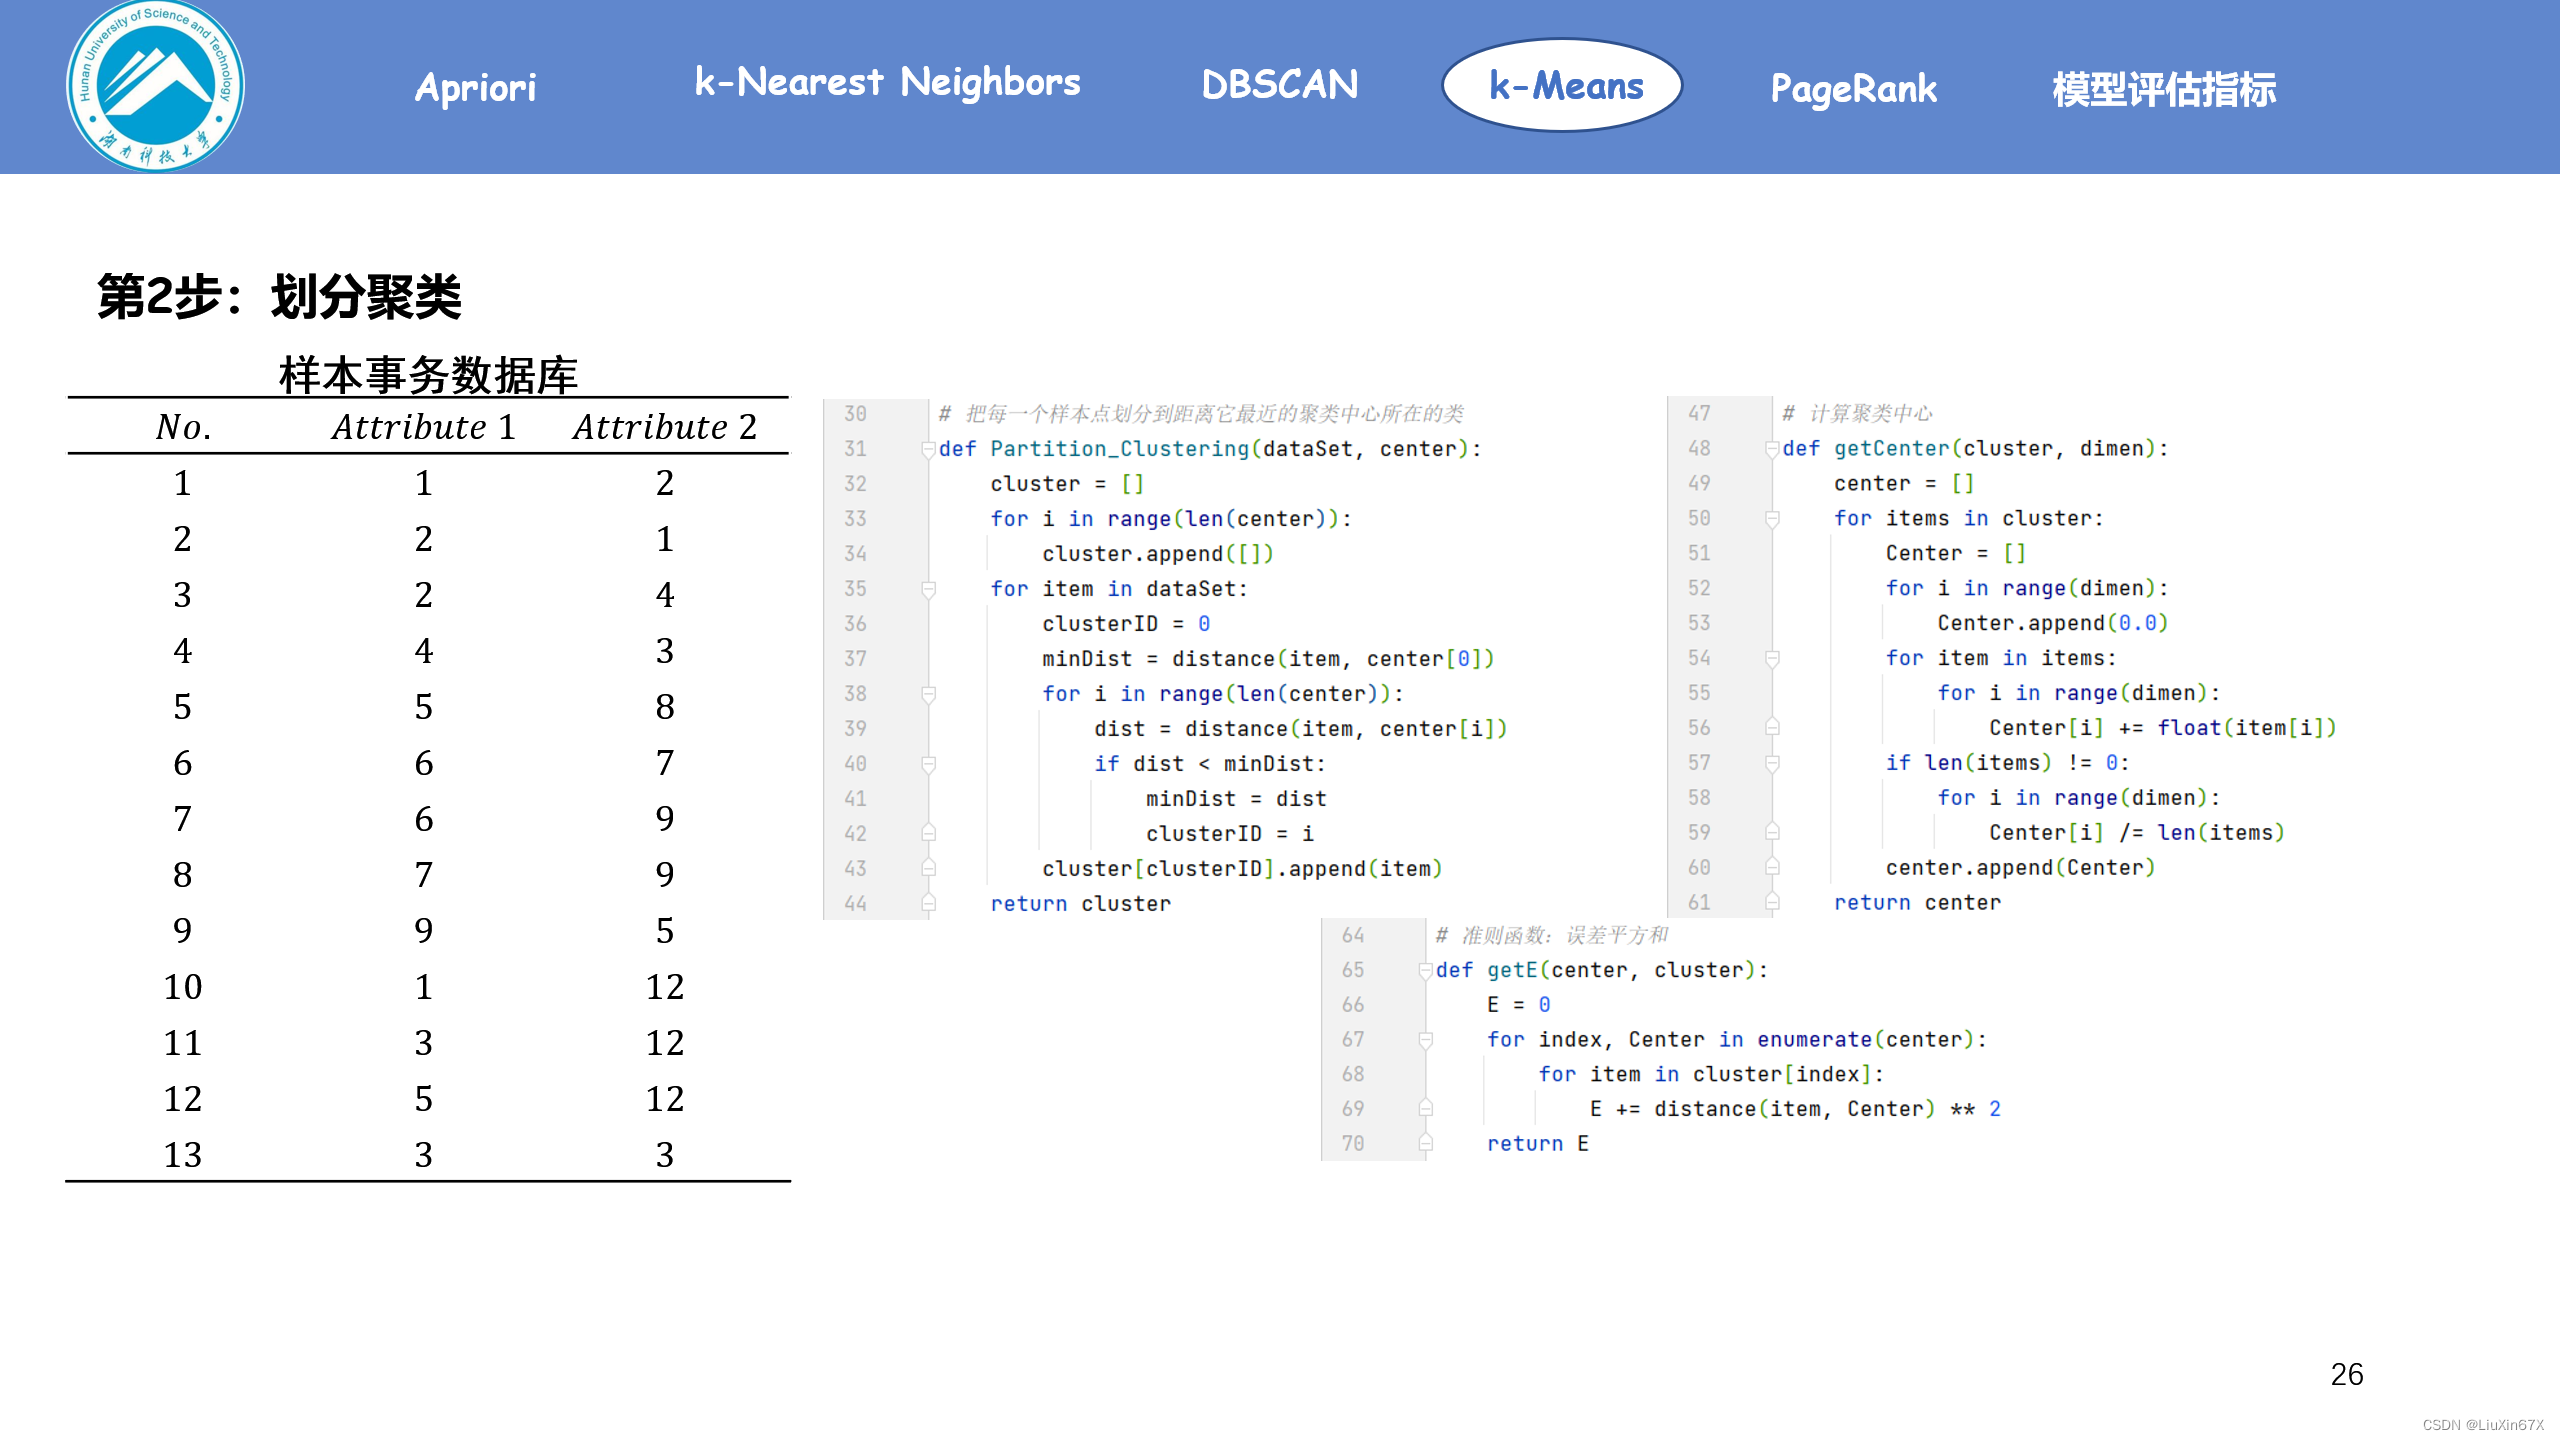Toggle fold marker at 'for items in cluster' line 50
The height and width of the screenshot is (1440, 2560).
pyautogui.click(x=1772, y=519)
